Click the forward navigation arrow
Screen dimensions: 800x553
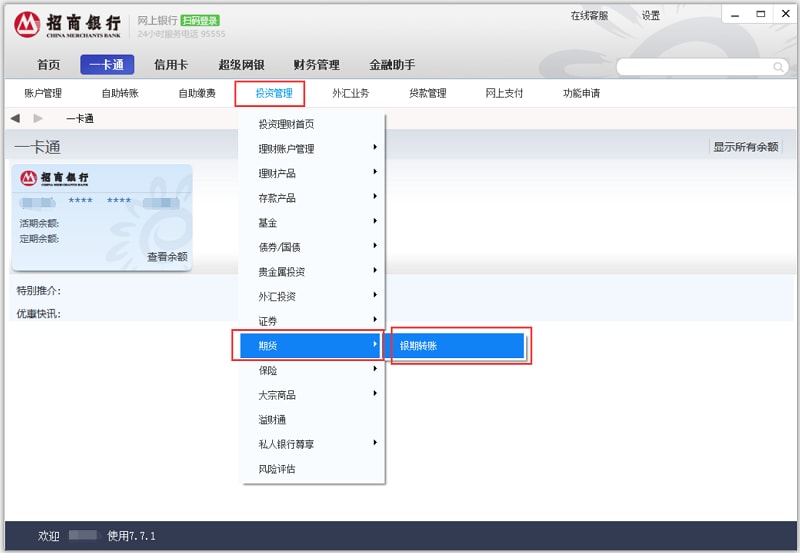coord(38,118)
